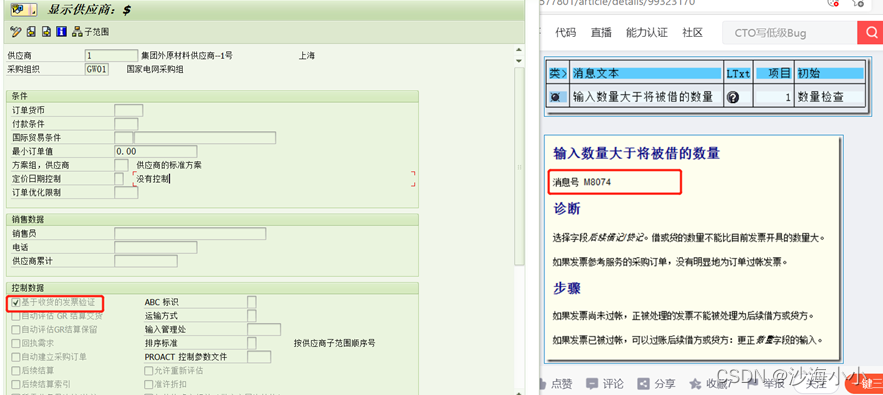Click the 收藏 star icon

pos(695,384)
